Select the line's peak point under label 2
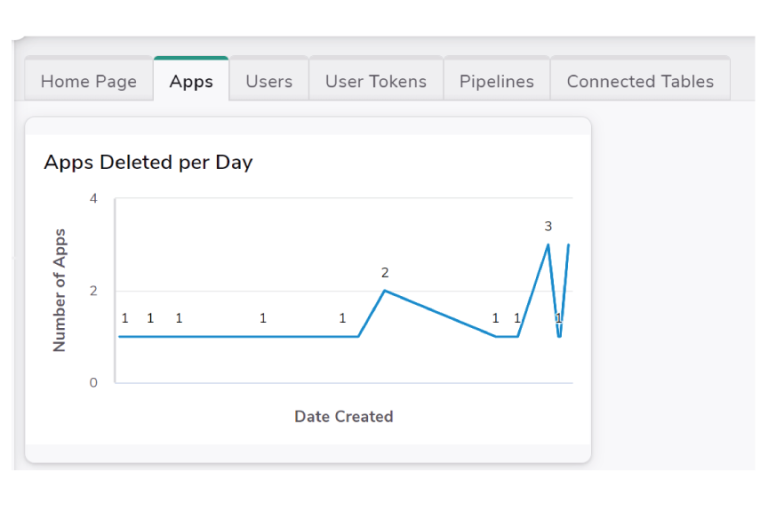Image resolution: width=768 pixels, height=512 pixels. point(385,291)
